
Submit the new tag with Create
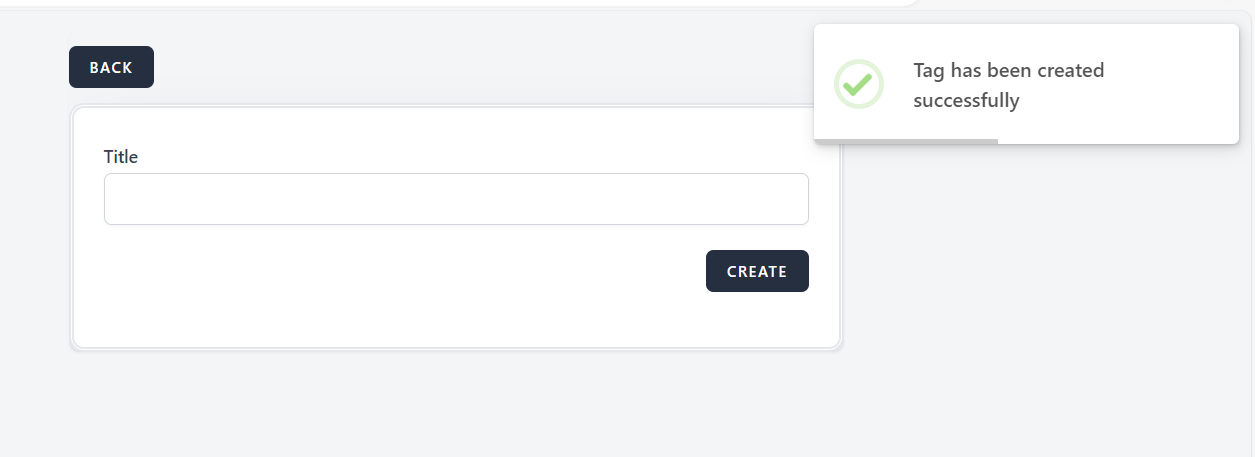(x=757, y=271)
